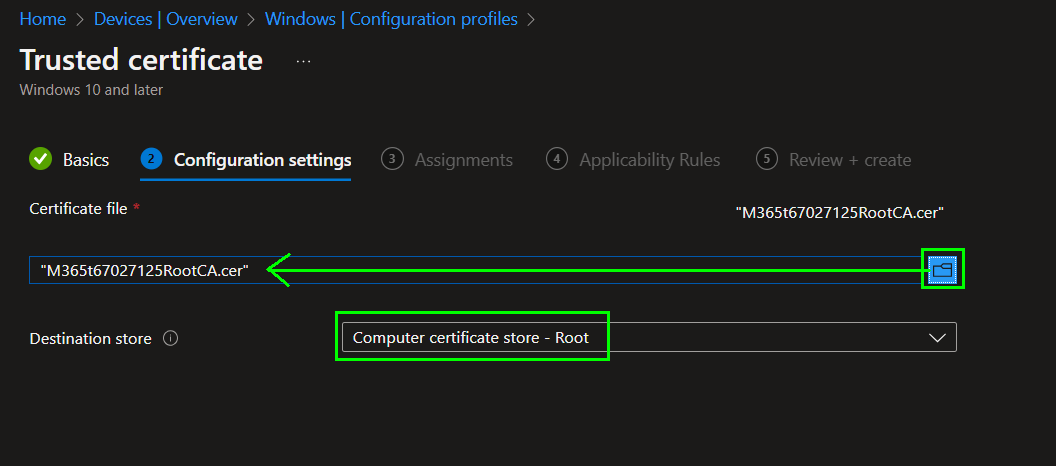
Task: Navigate to the Home breadcrumb
Action: tap(42, 19)
